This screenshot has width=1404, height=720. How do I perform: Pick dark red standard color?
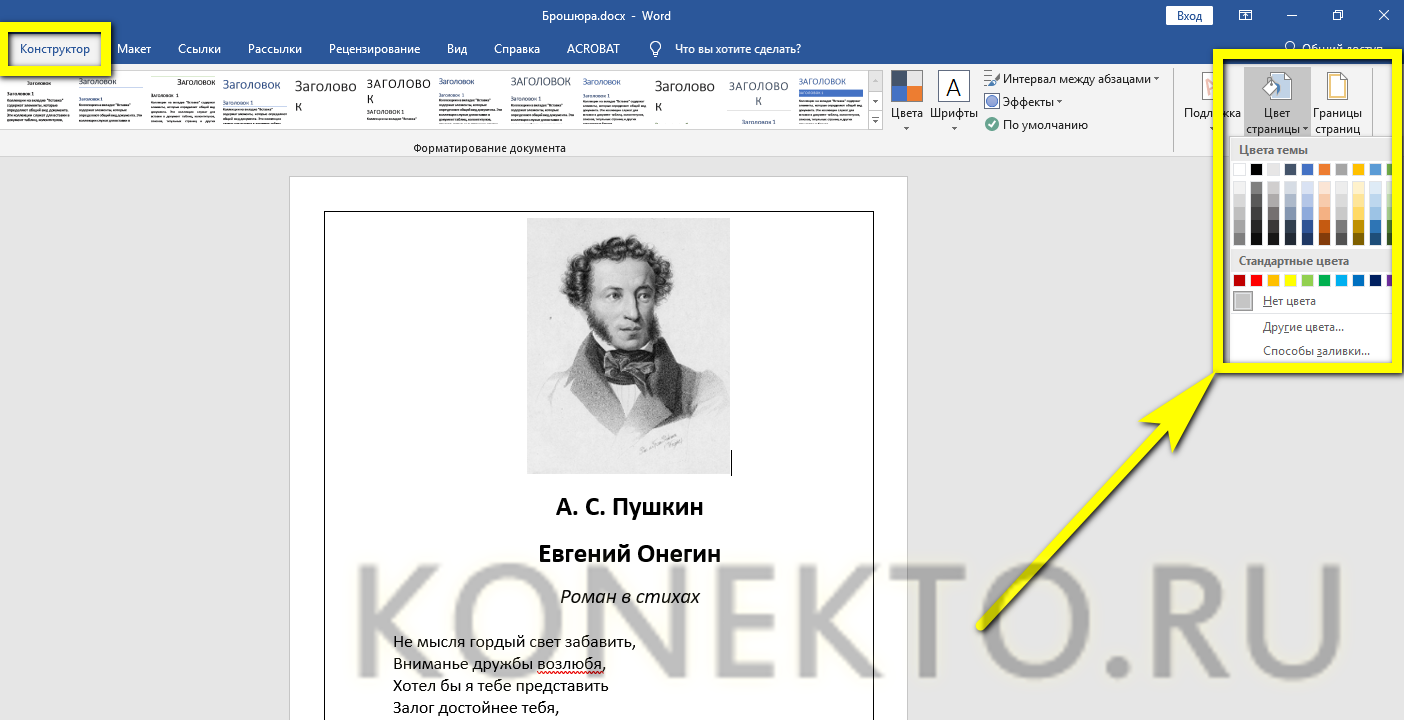click(1240, 281)
